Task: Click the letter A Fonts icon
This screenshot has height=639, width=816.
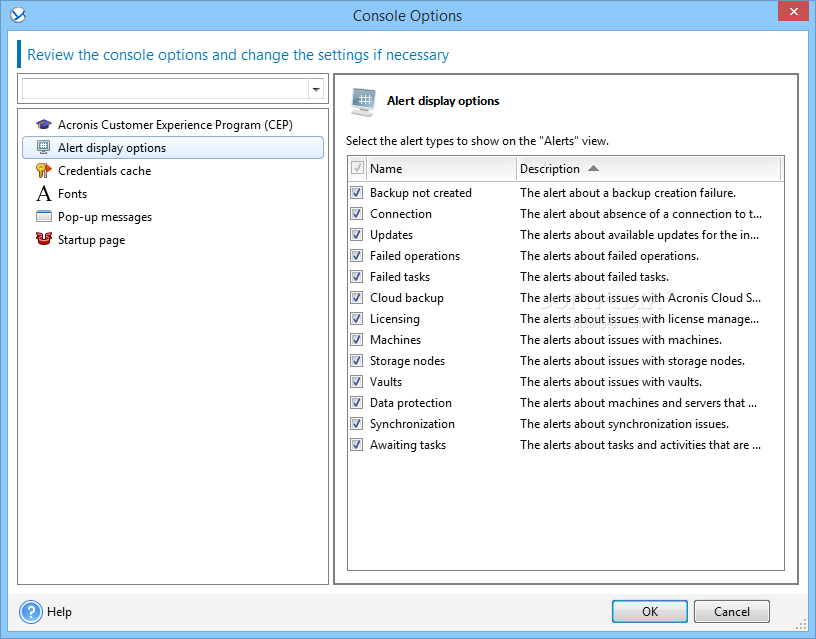Action: (x=44, y=194)
